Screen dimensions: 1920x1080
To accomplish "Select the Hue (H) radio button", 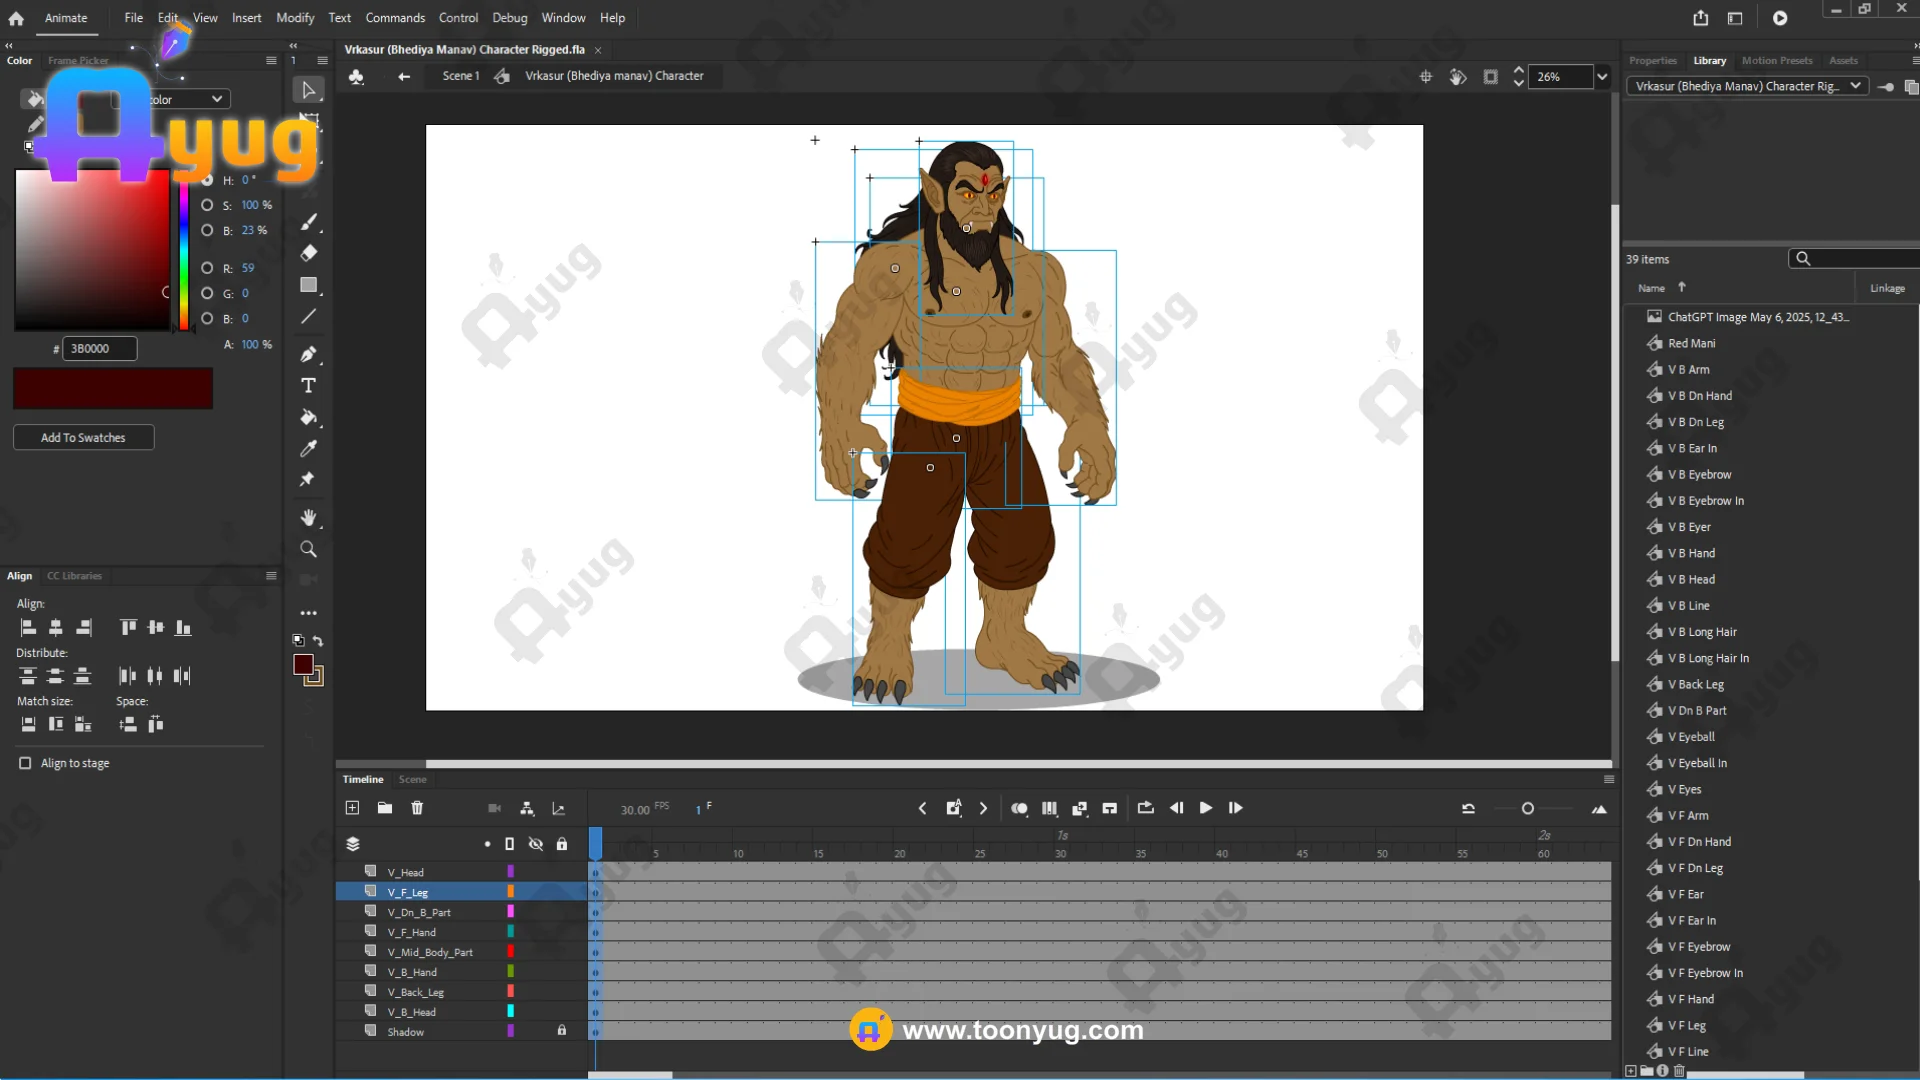I will pos(207,180).
